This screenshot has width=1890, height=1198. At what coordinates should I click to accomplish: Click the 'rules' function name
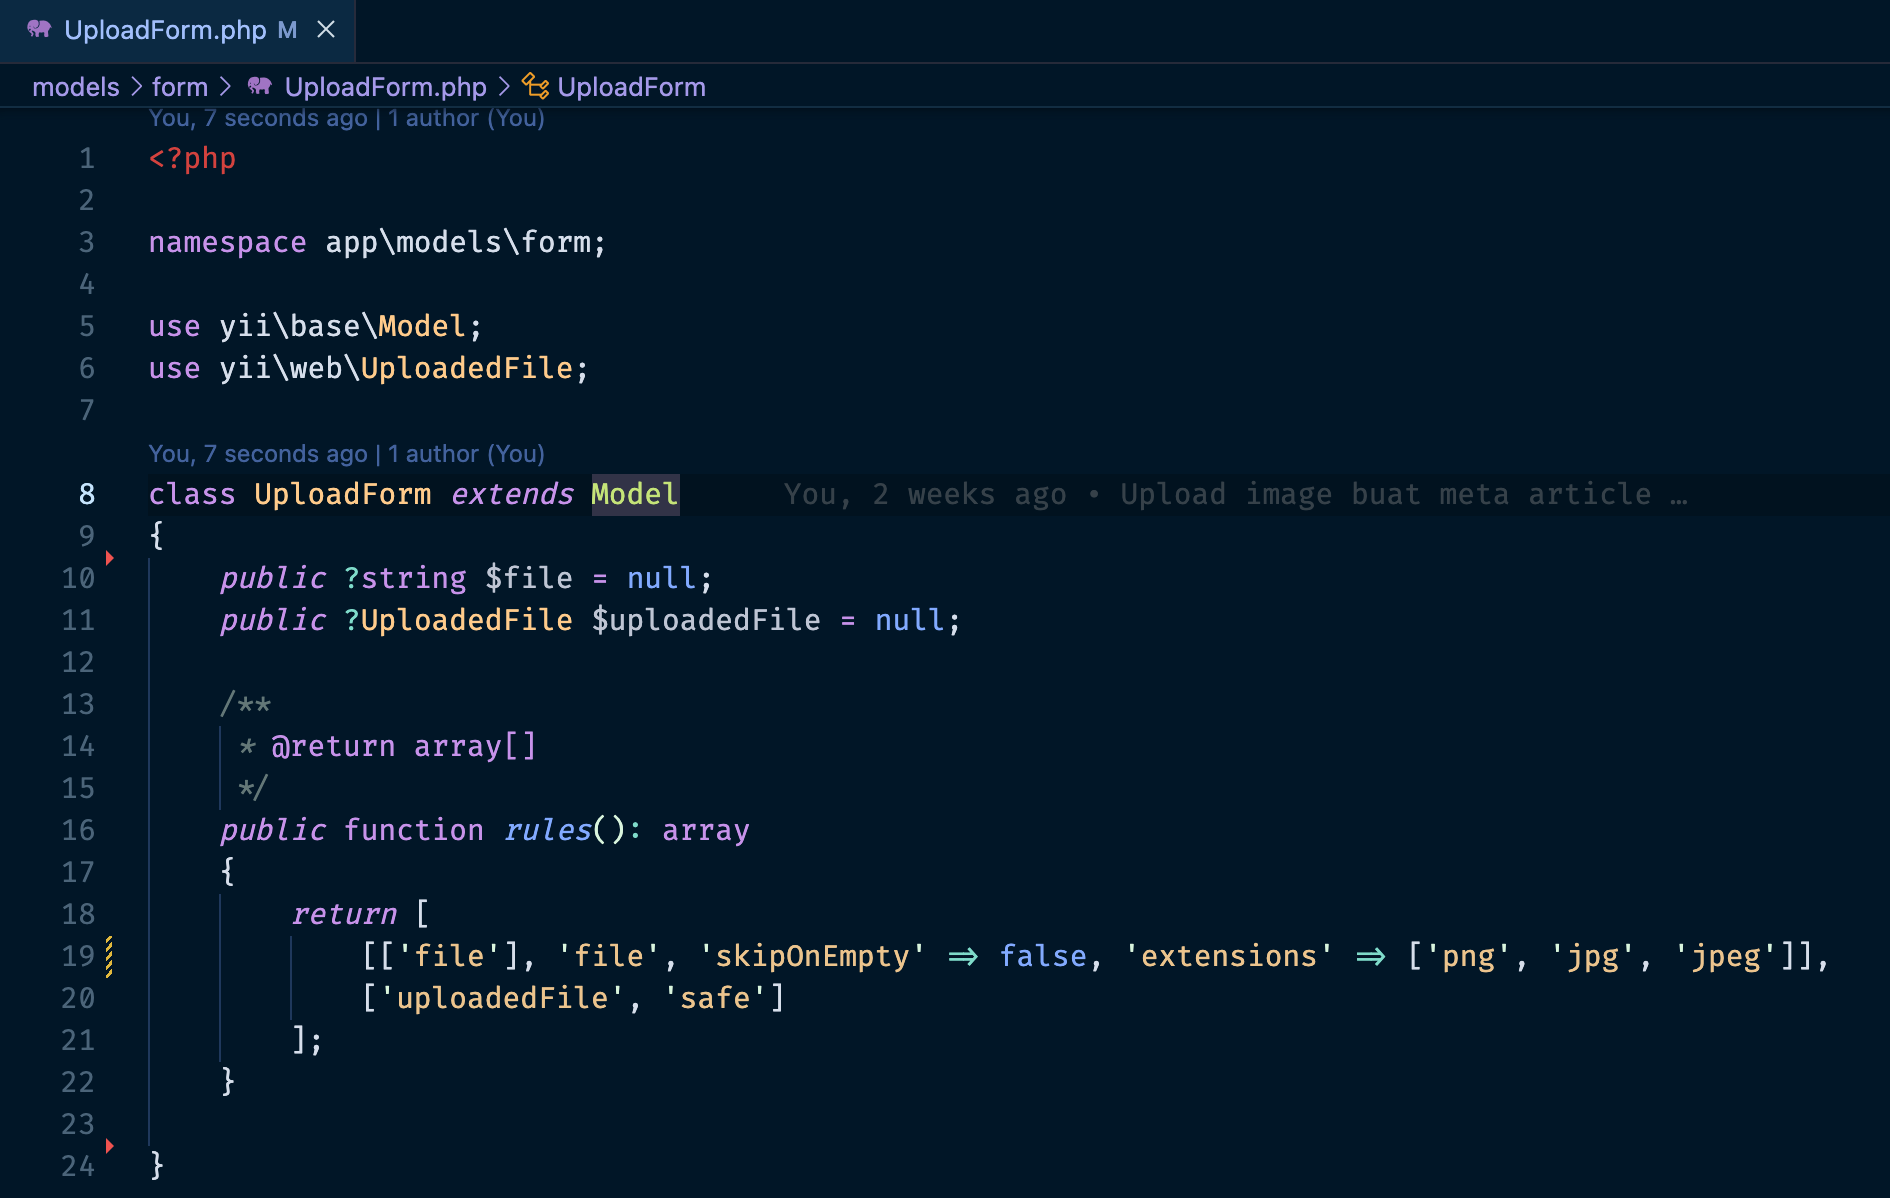[547, 830]
